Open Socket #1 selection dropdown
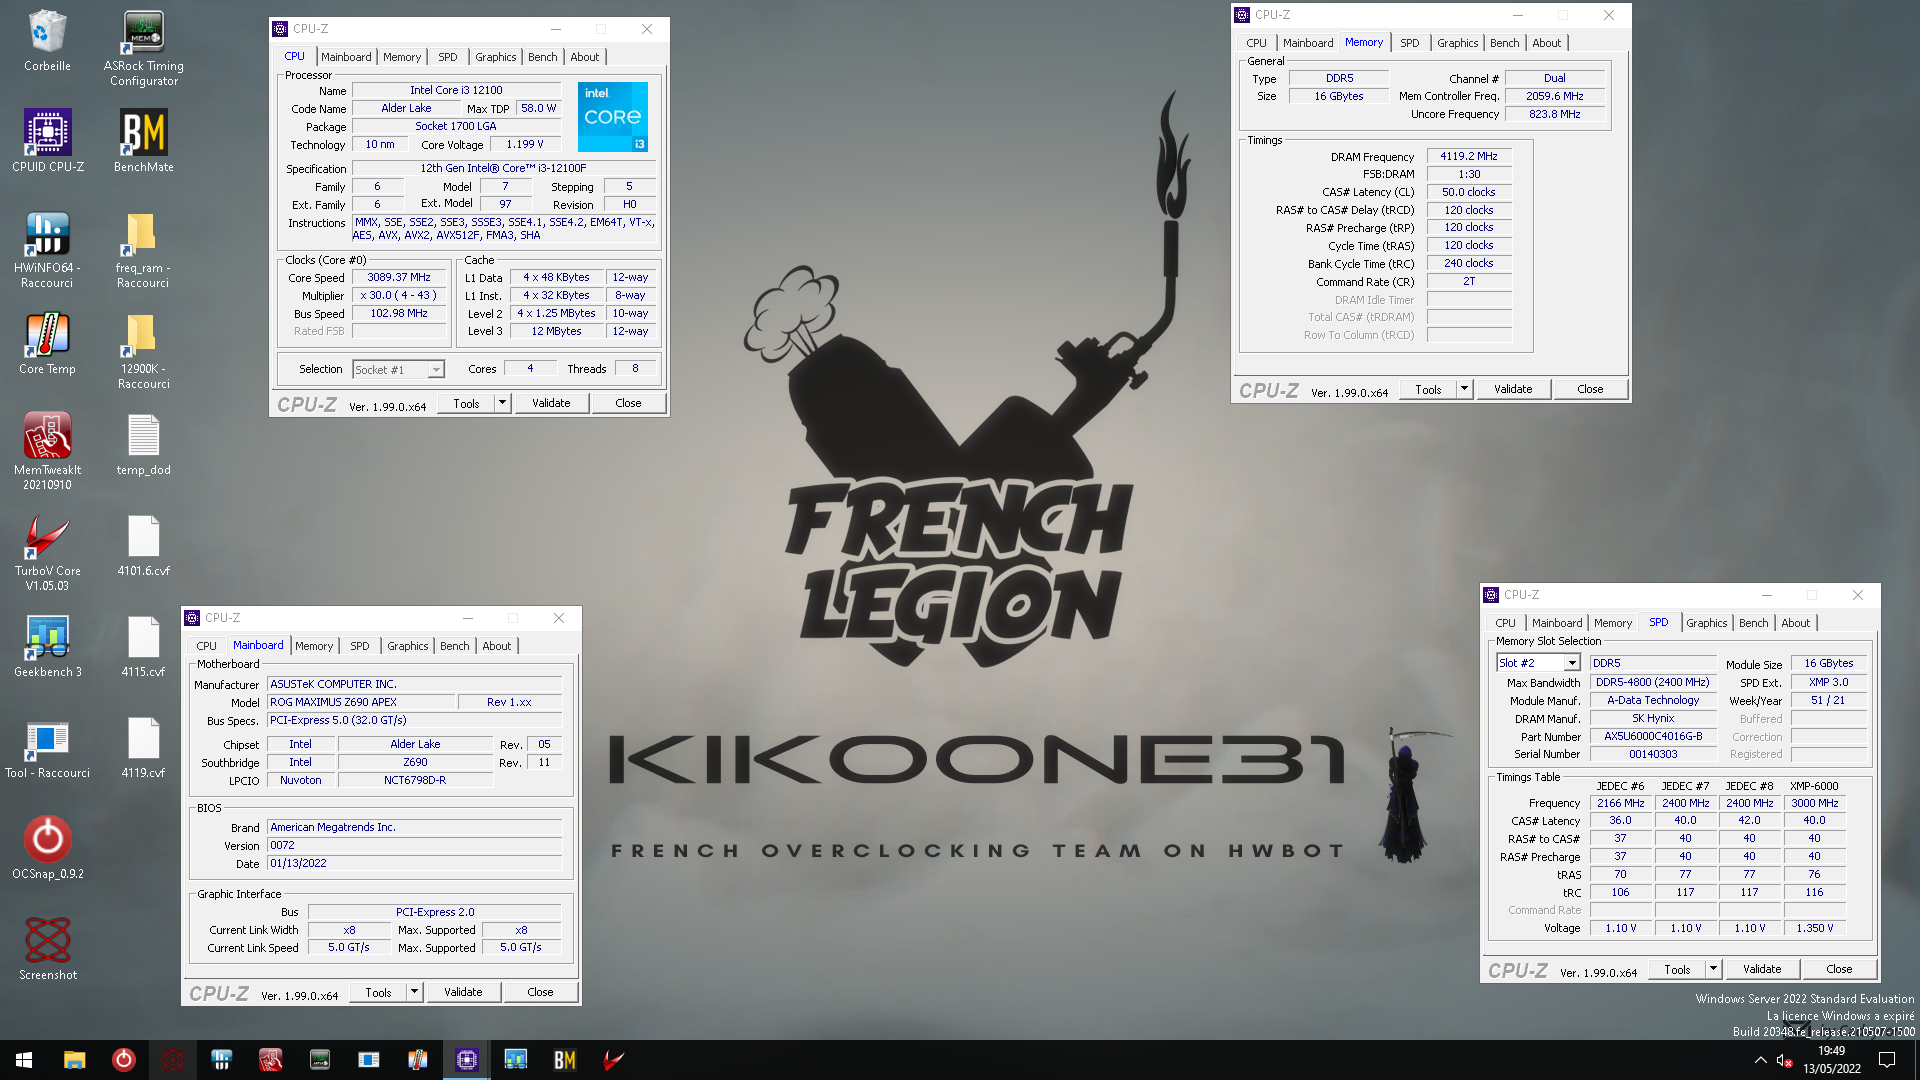 point(398,370)
